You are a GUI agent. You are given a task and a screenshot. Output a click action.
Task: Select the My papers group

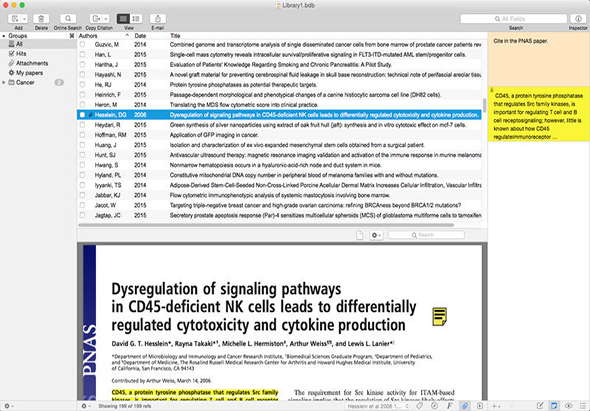point(29,73)
